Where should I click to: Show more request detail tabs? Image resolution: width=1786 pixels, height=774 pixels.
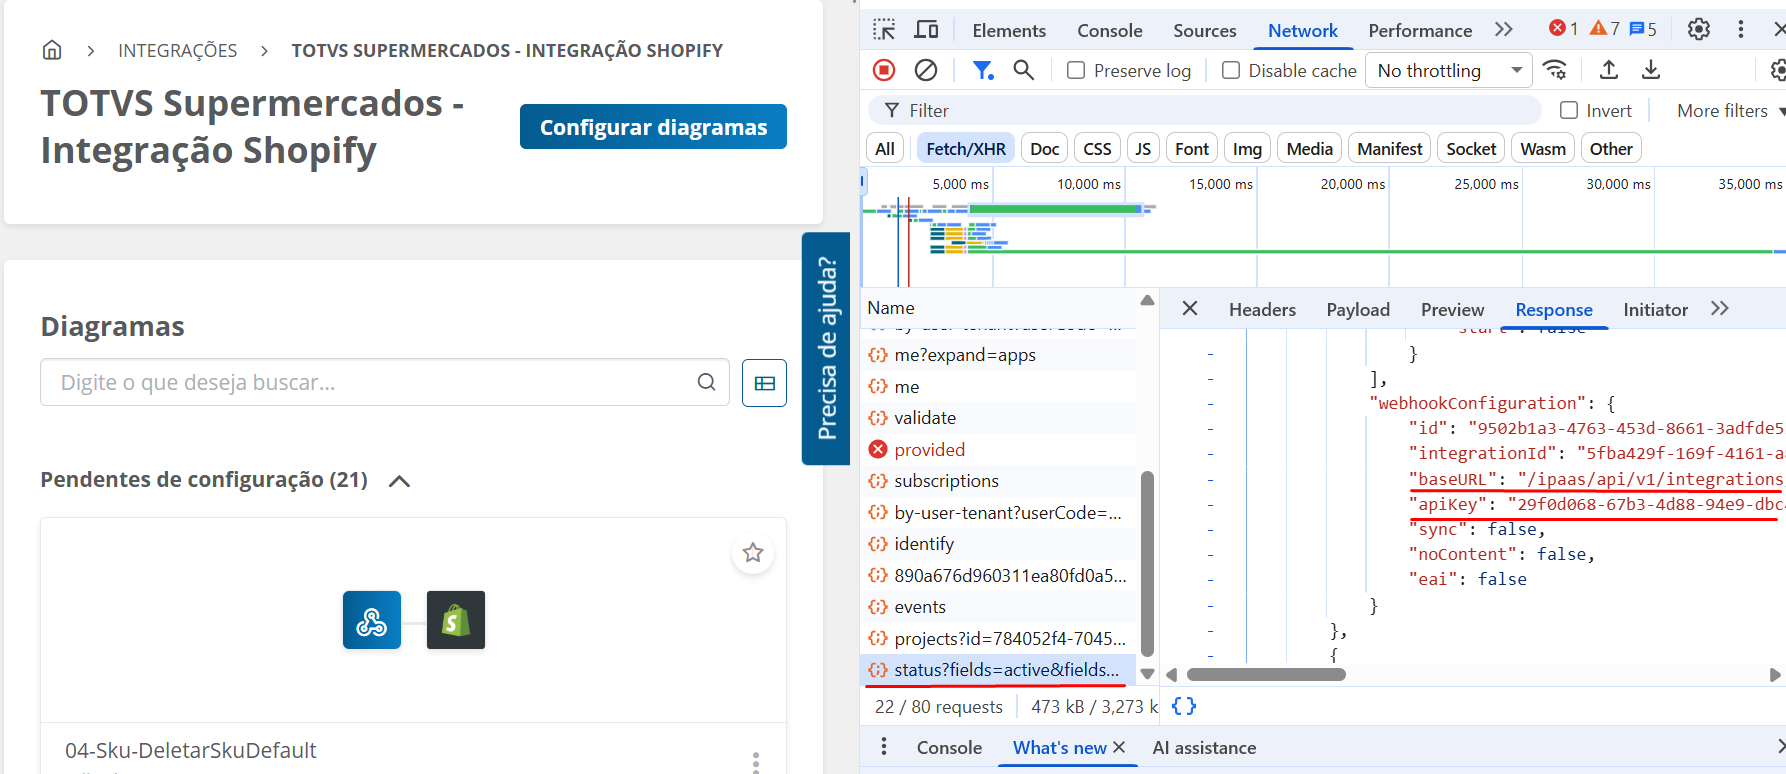1720,309
